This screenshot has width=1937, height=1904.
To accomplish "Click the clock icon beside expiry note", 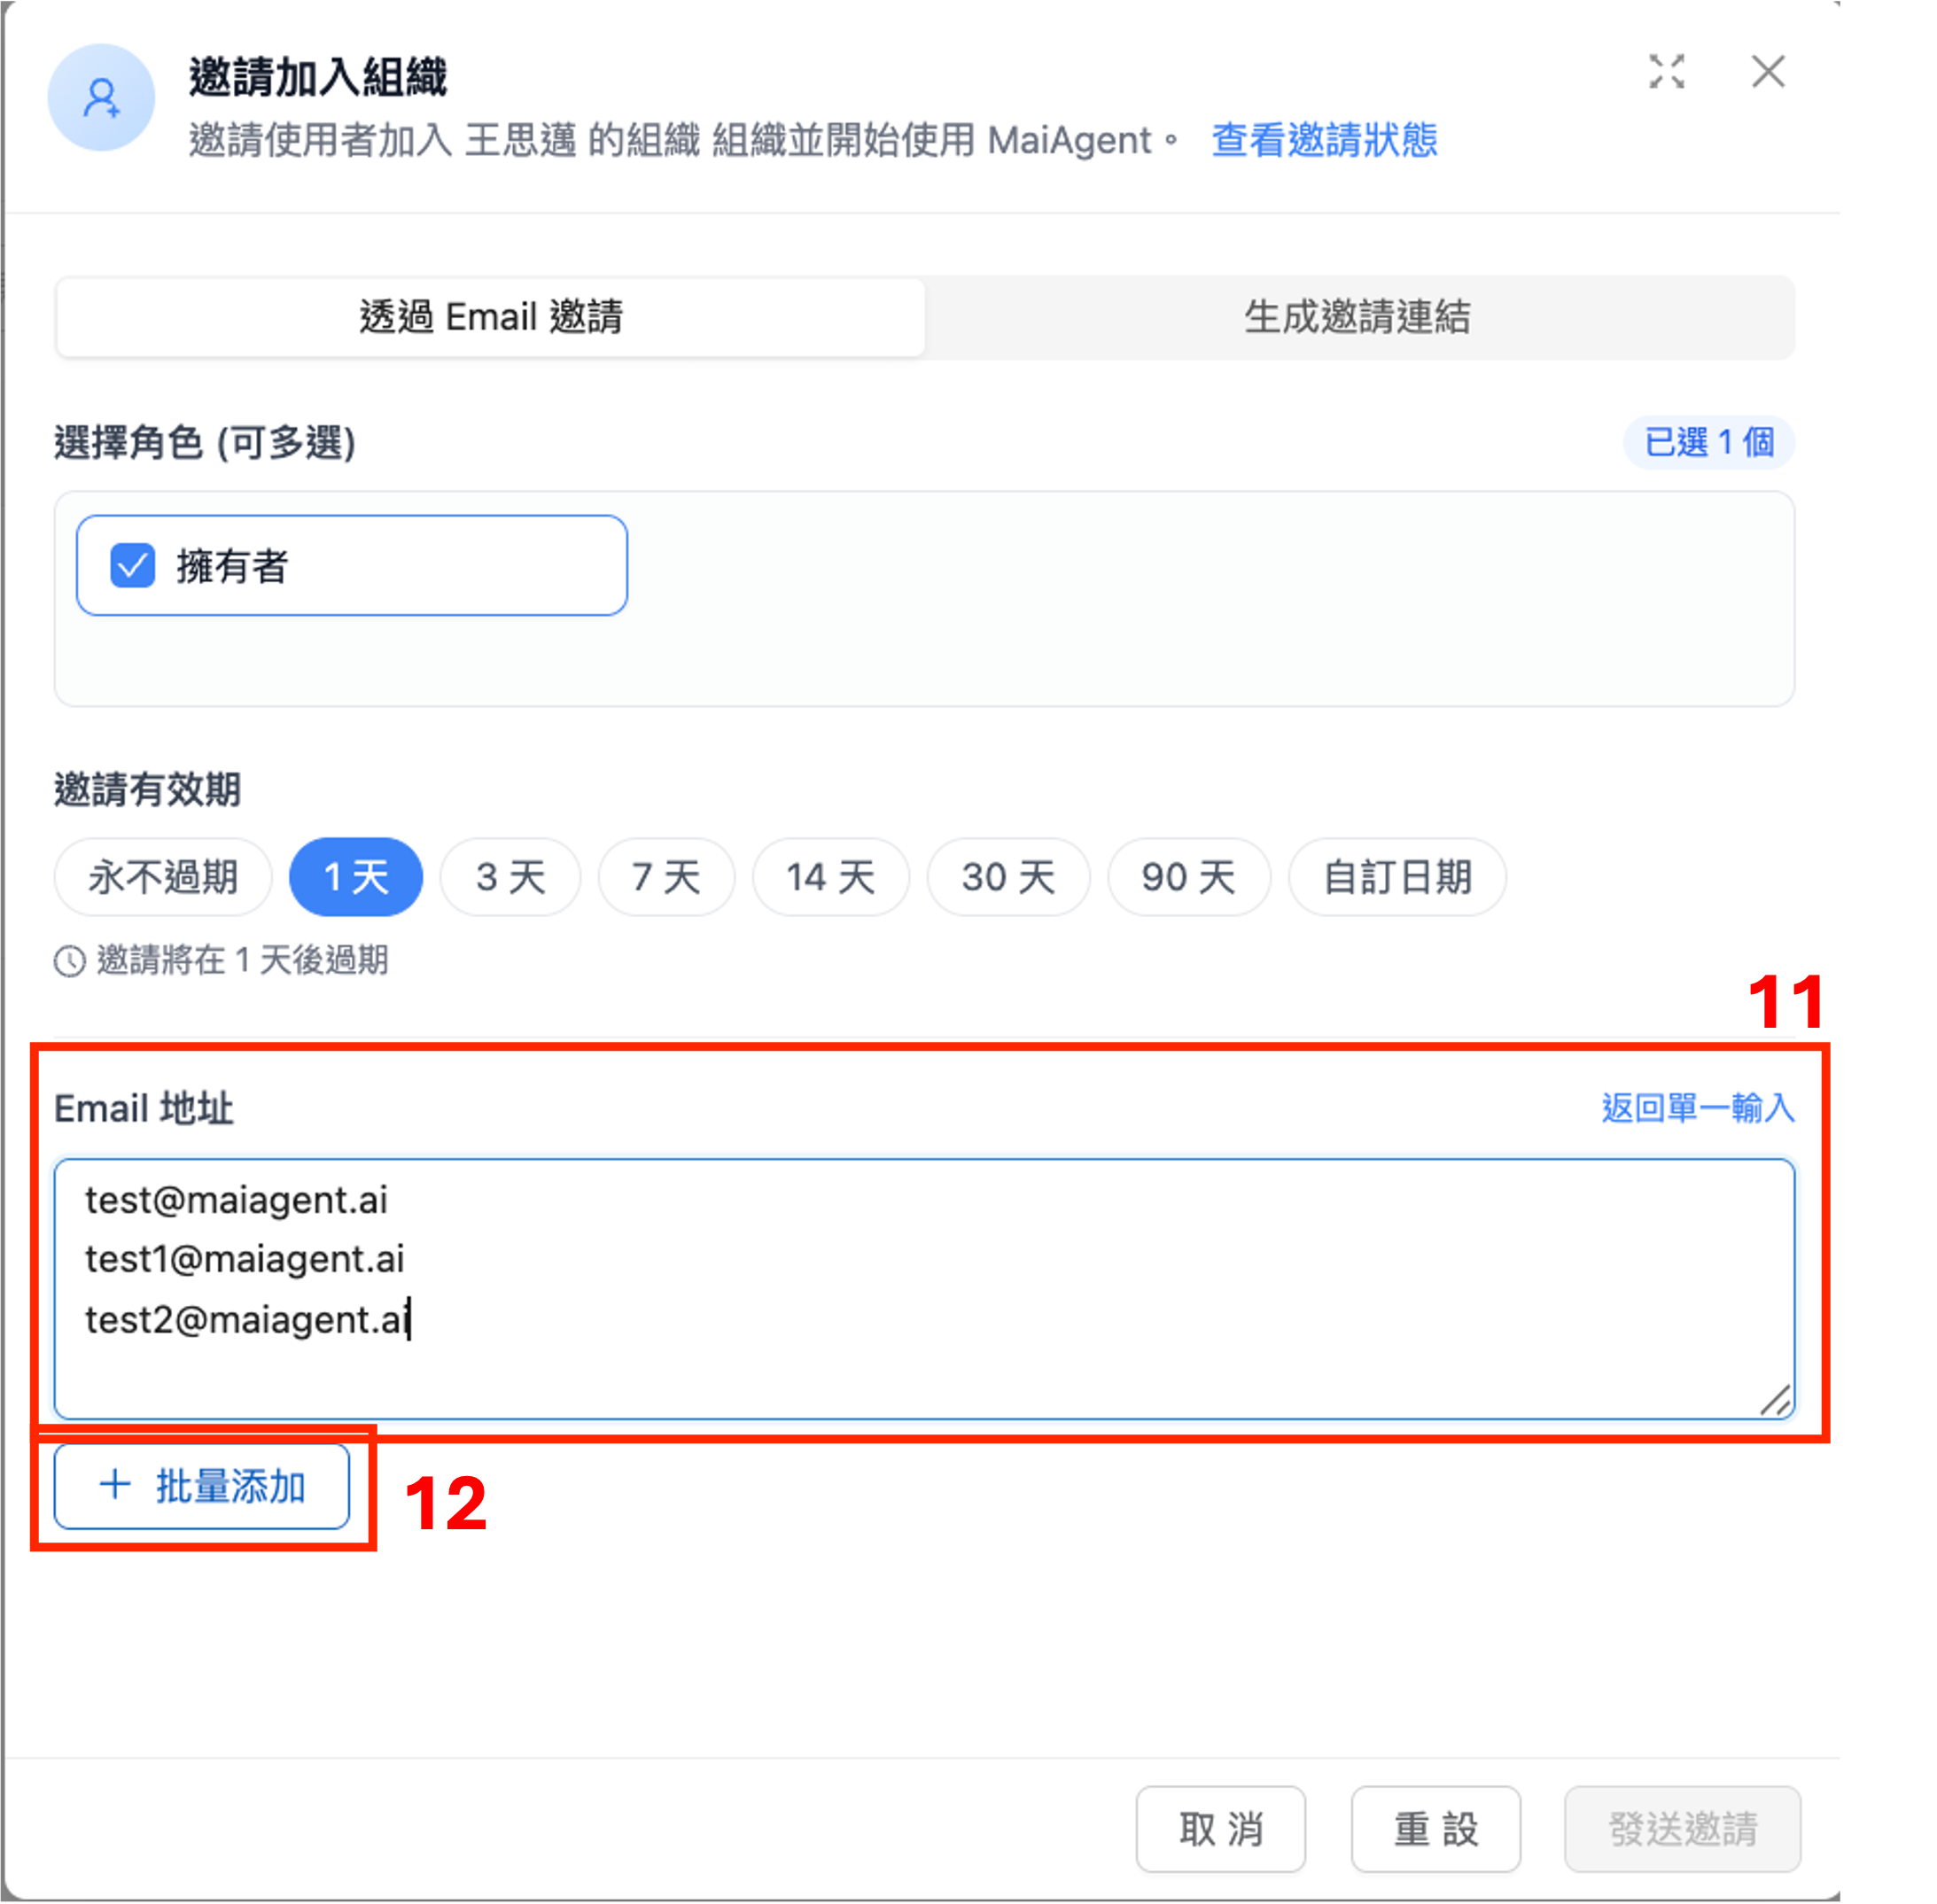I will tap(69, 961).
